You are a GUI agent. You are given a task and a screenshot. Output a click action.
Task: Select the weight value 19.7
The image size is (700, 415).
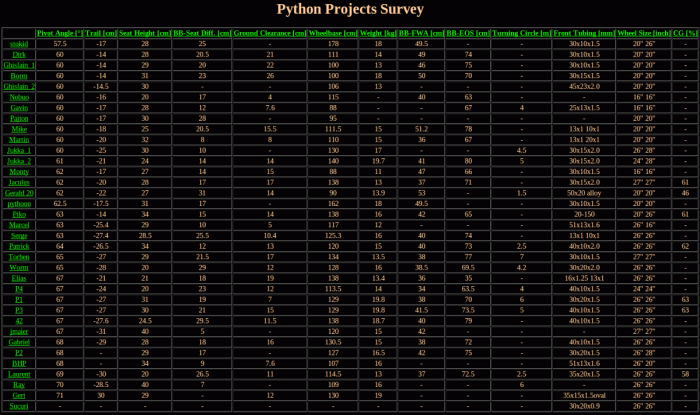tap(378, 161)
